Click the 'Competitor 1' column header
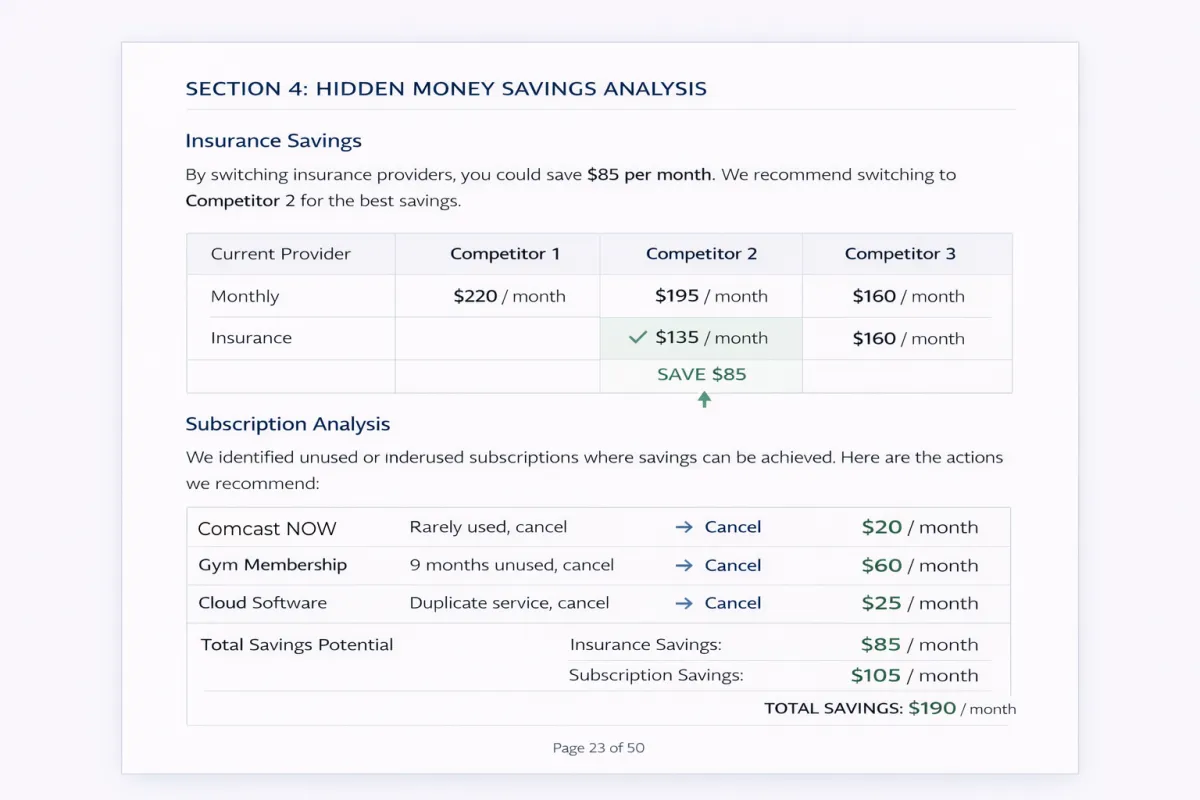The width and height of the screenshot is (1200, 800). [x=505, y=254]
